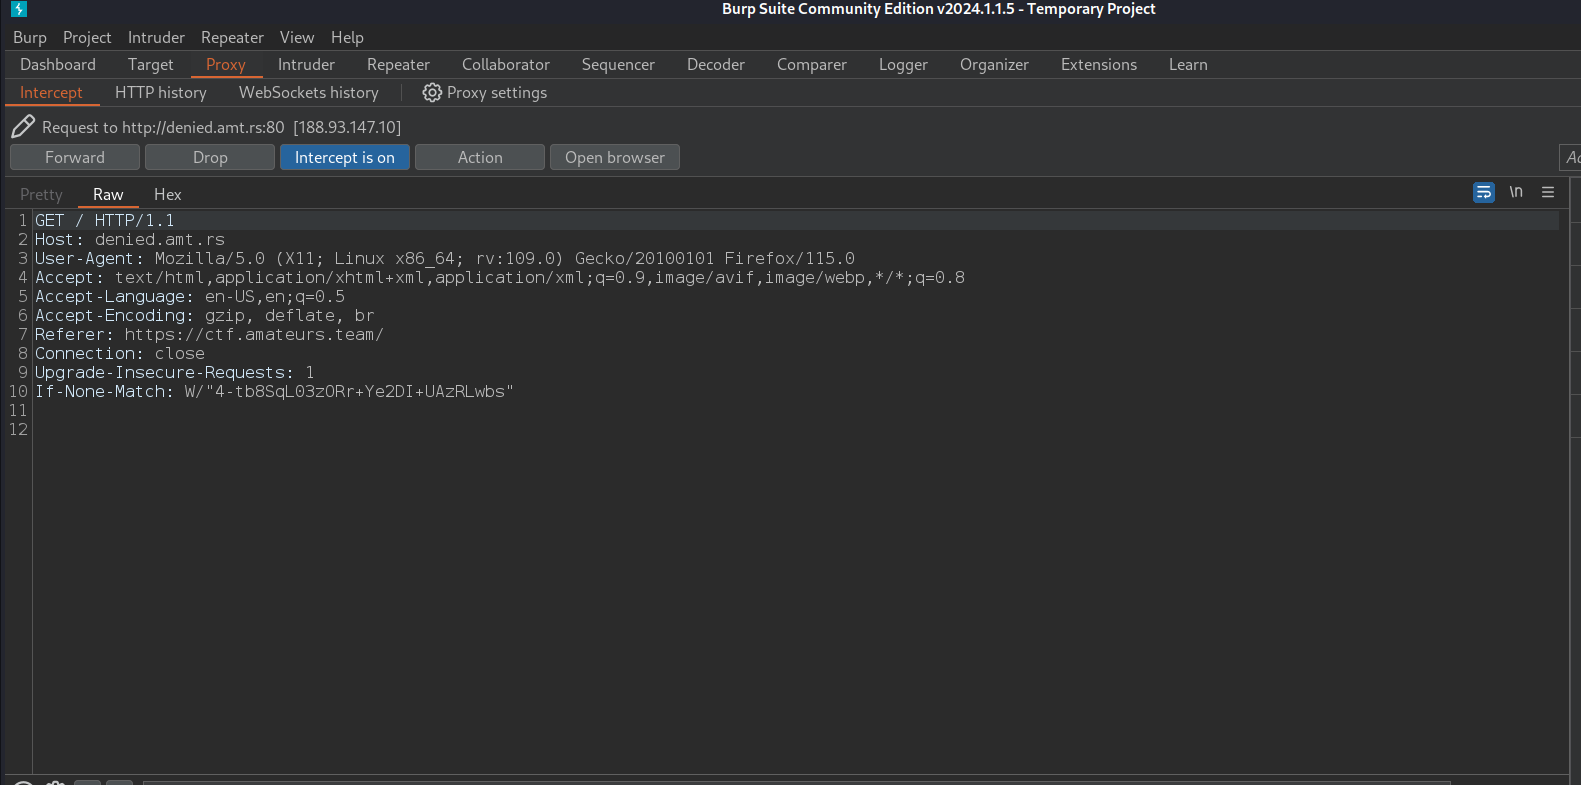Click the If-None-Match header line
The image size is (1581, 785).
click(x=275, y=391)
